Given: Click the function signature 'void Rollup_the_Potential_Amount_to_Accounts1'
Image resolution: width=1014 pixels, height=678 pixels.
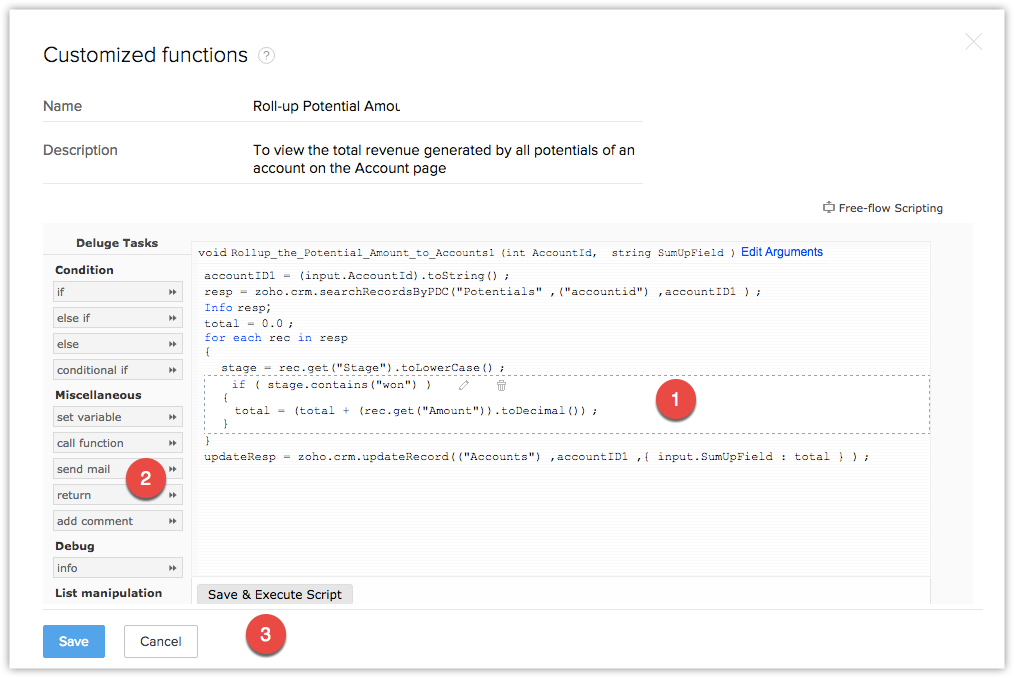Looking at the screenshot, I should [346, 252].
